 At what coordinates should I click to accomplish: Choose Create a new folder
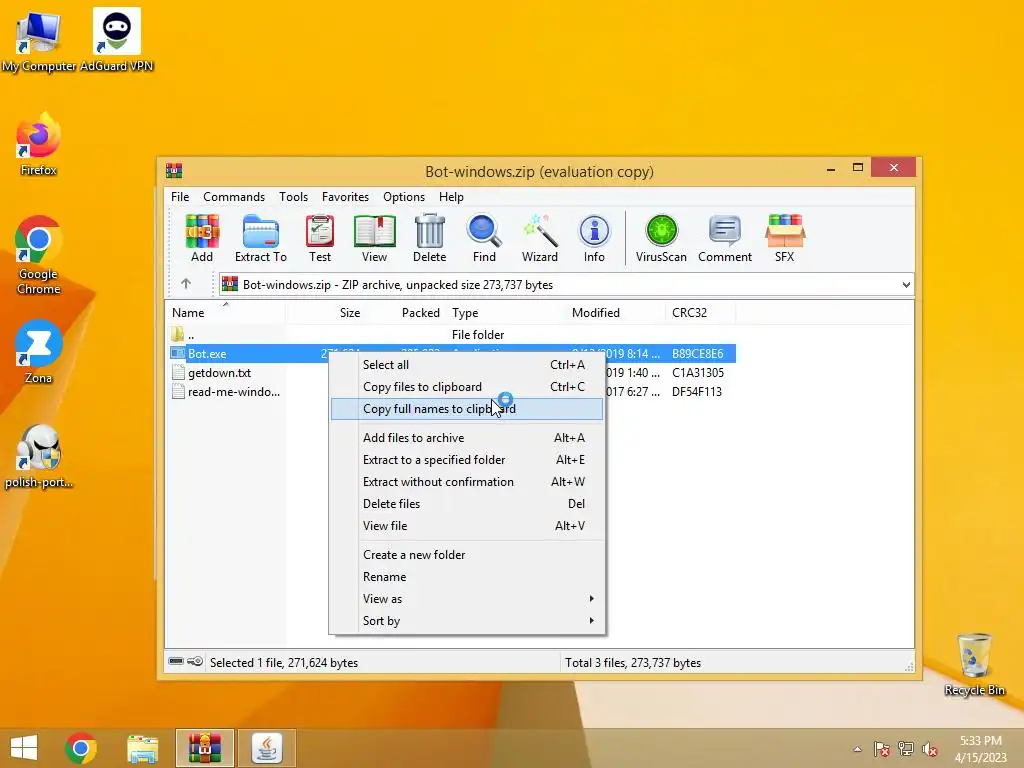pyautogui.click(x=466, y=554)
